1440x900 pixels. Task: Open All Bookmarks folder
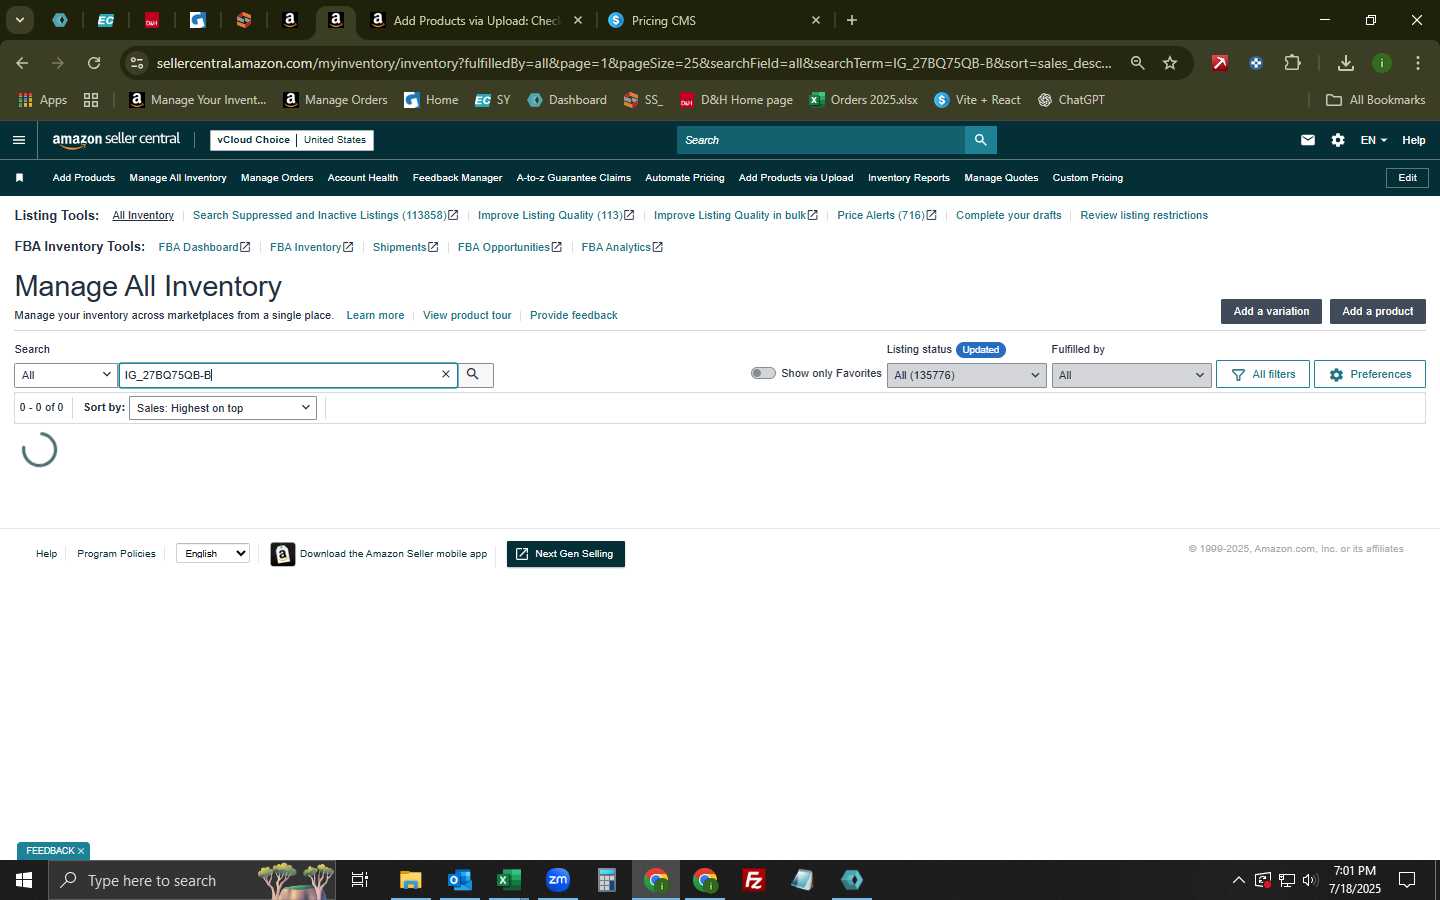click(x=1375, y=100)
